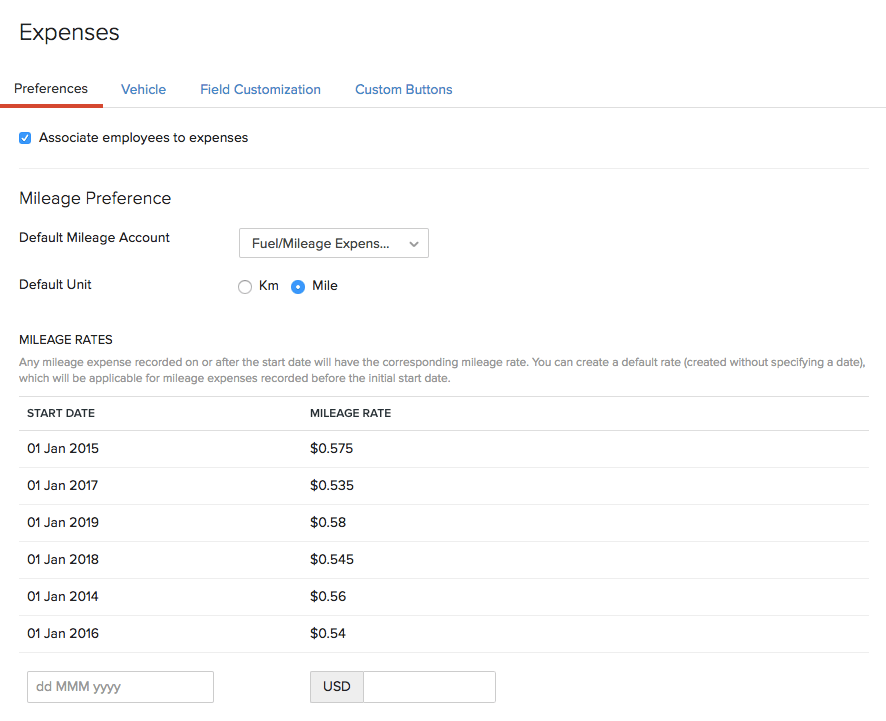Select the Preferences tab
886x721 pixels.
[x=51, y=88]
